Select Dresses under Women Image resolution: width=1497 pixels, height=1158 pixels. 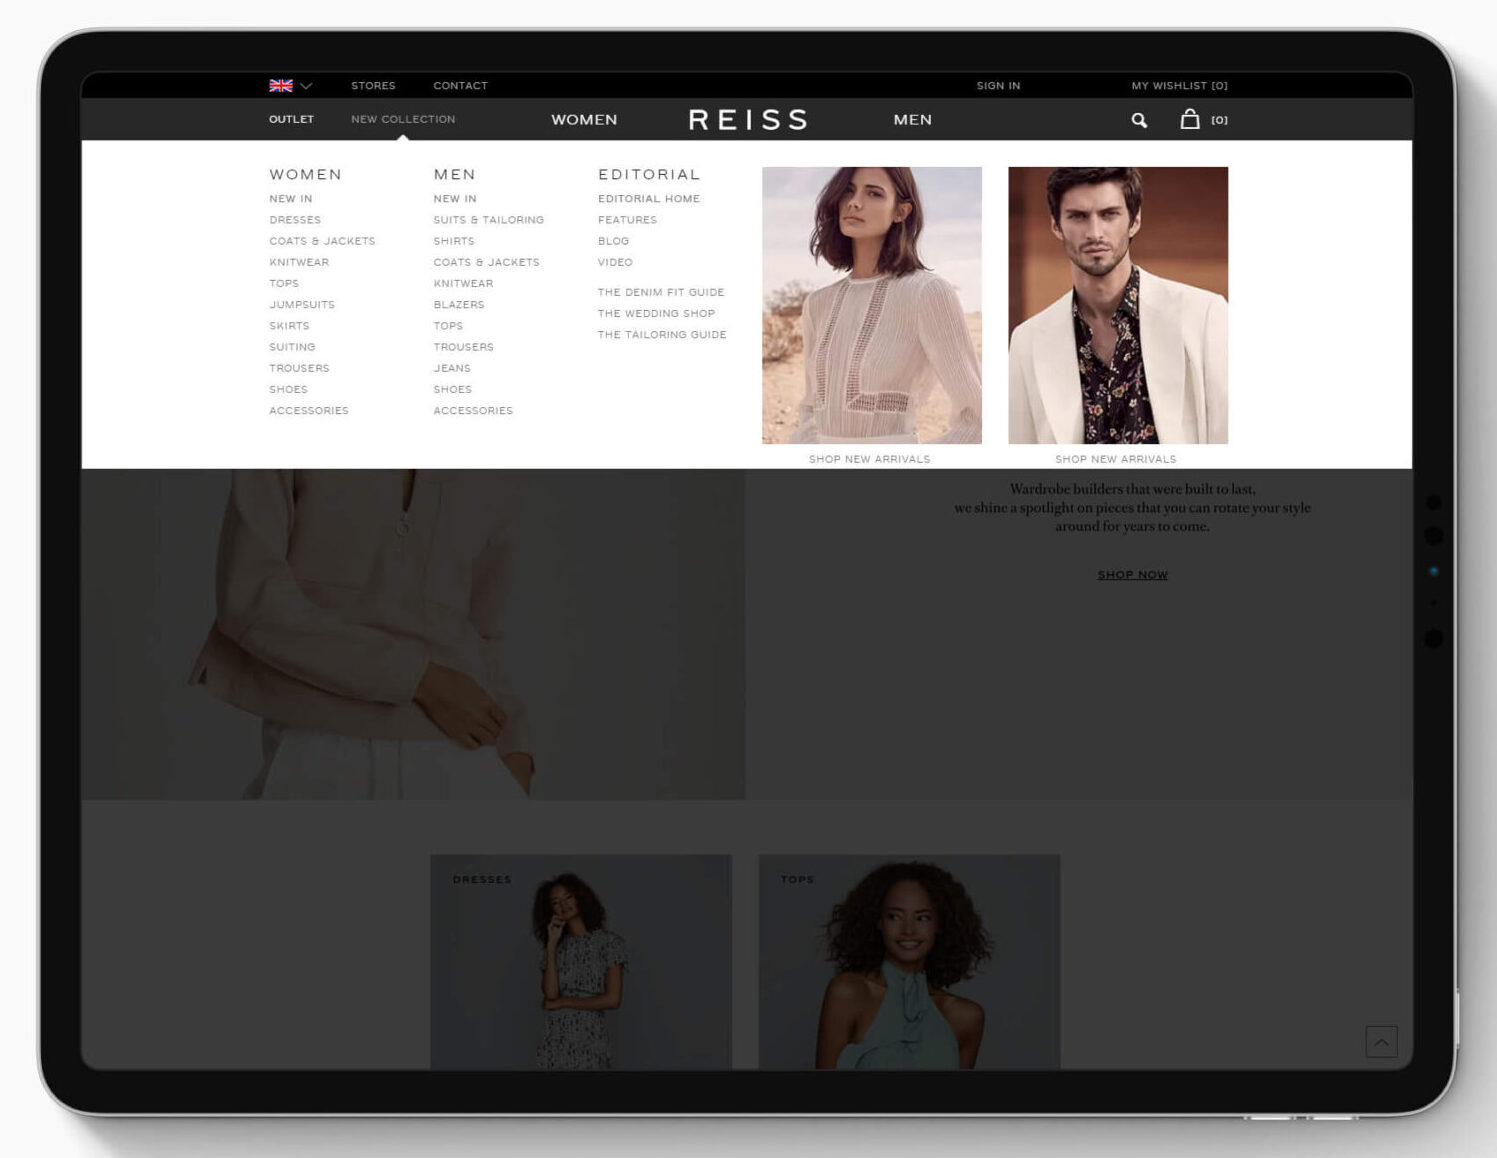295,220
